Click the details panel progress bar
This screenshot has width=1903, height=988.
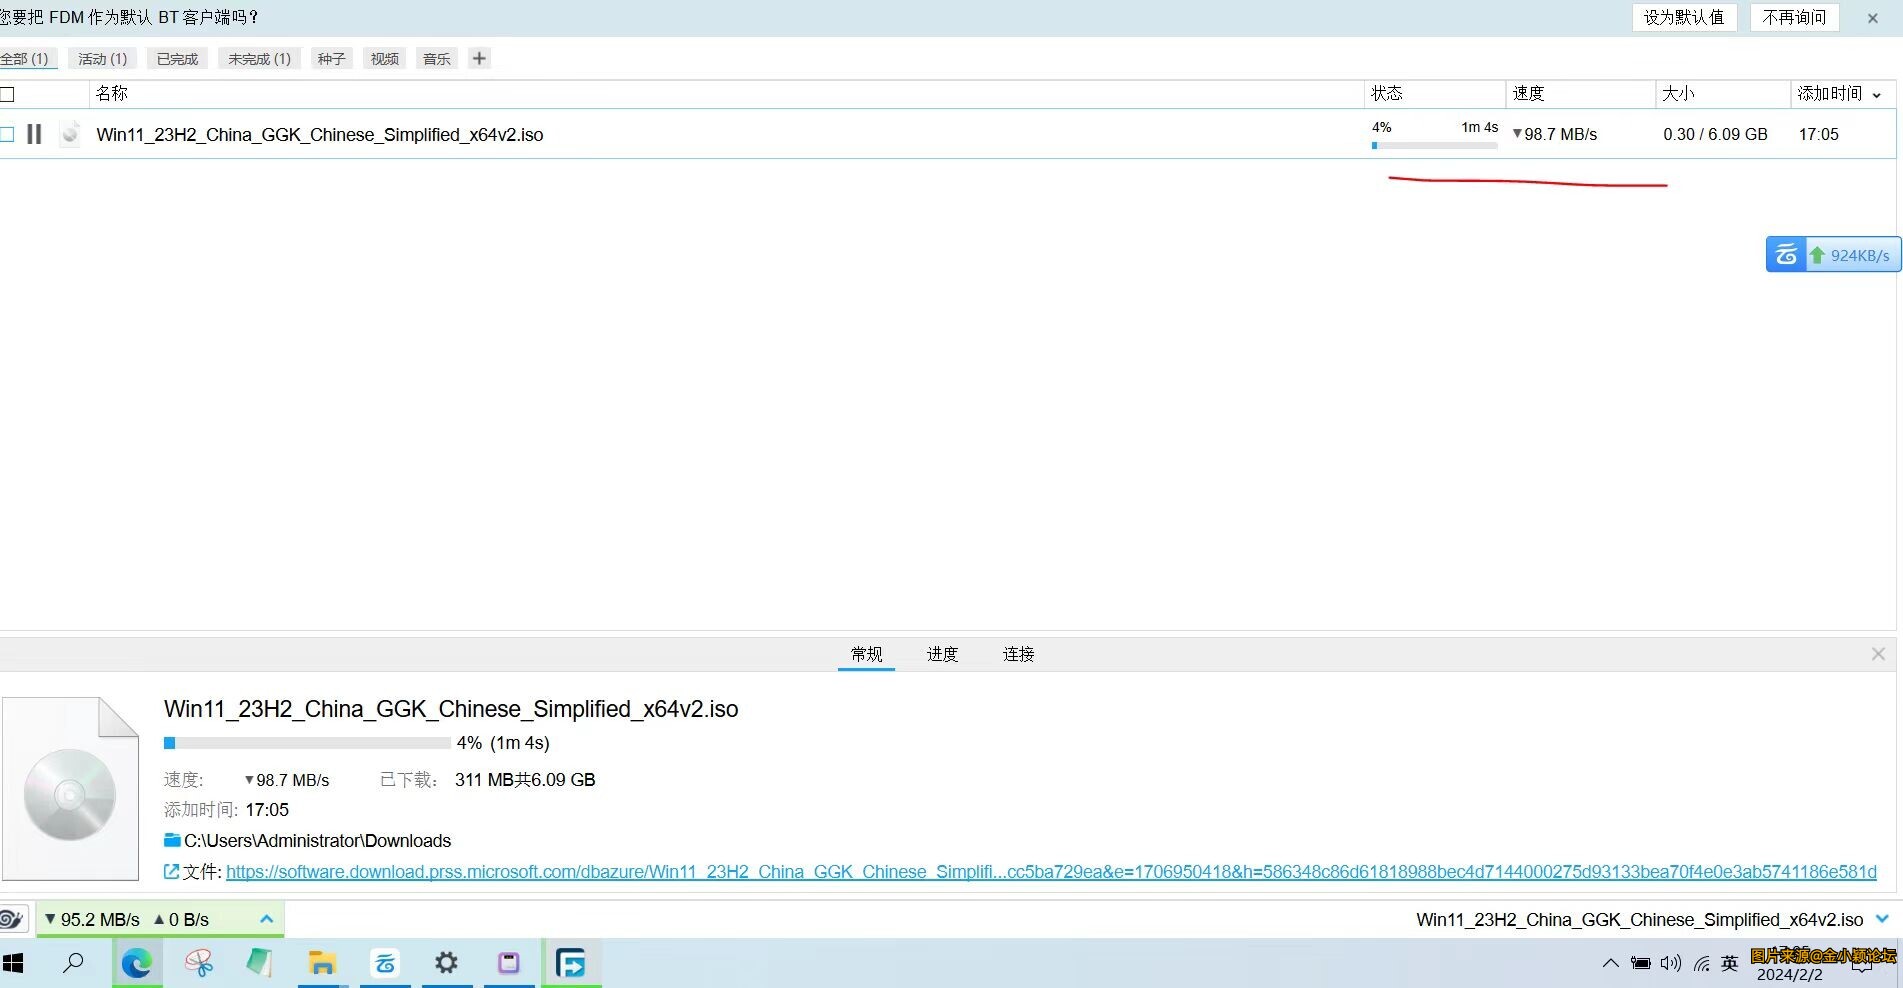tap(307, 743)
